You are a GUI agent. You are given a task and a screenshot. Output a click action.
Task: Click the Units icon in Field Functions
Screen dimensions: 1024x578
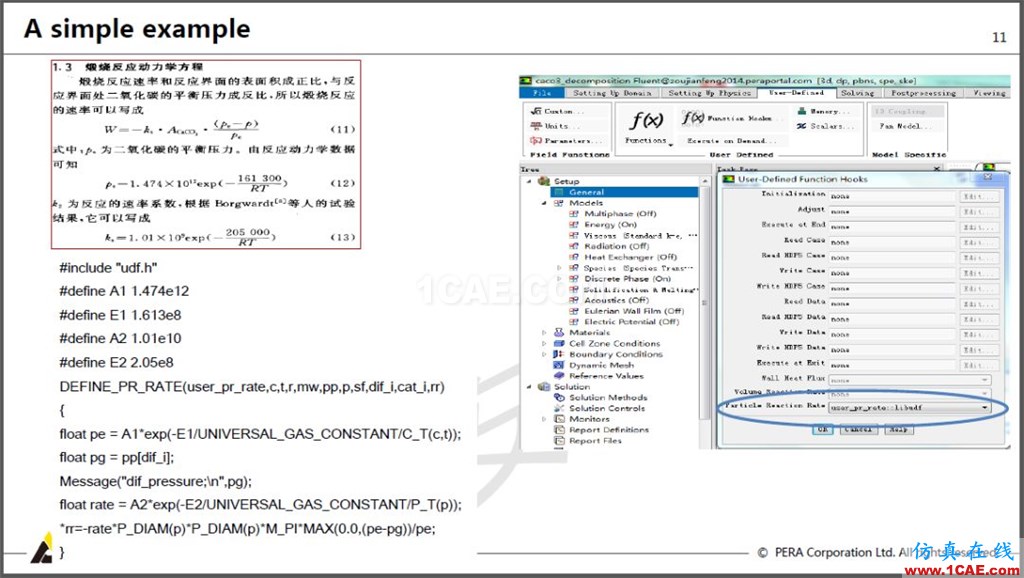(x=536, y=125)
